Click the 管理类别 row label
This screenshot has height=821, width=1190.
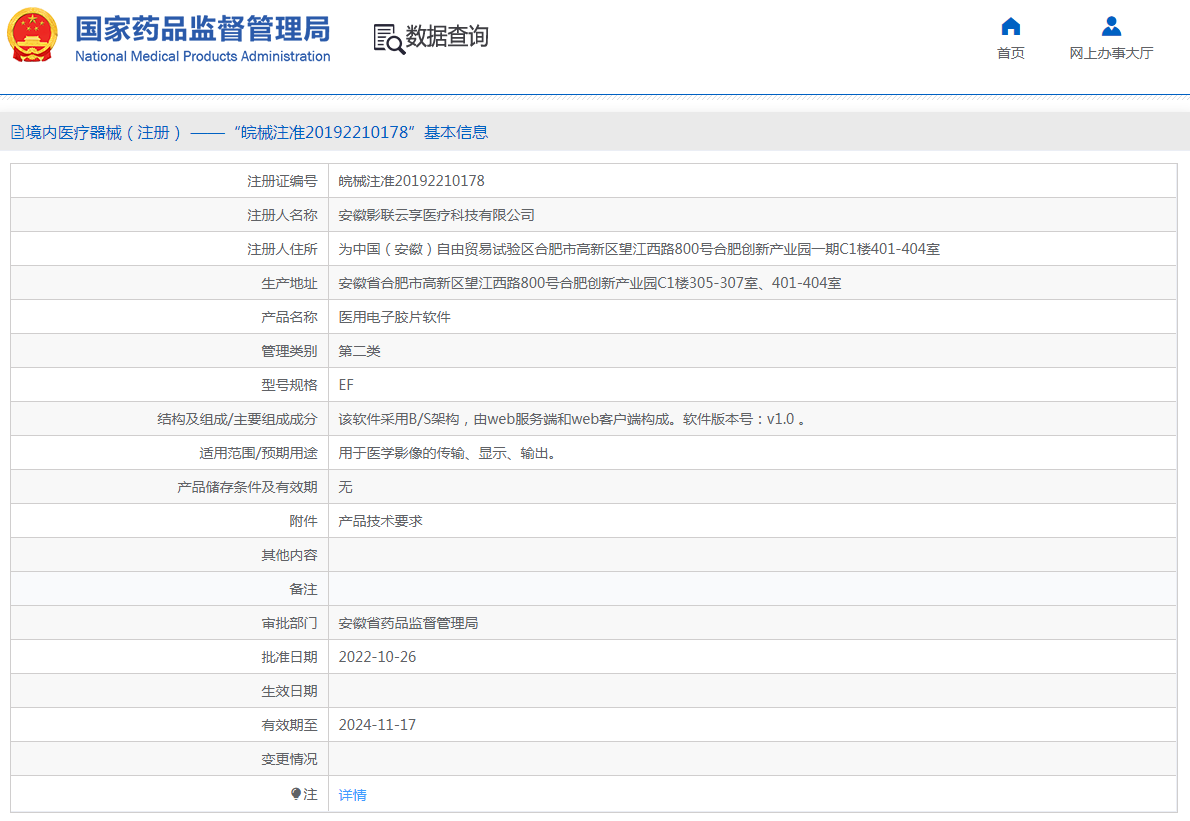pos(289,351)
